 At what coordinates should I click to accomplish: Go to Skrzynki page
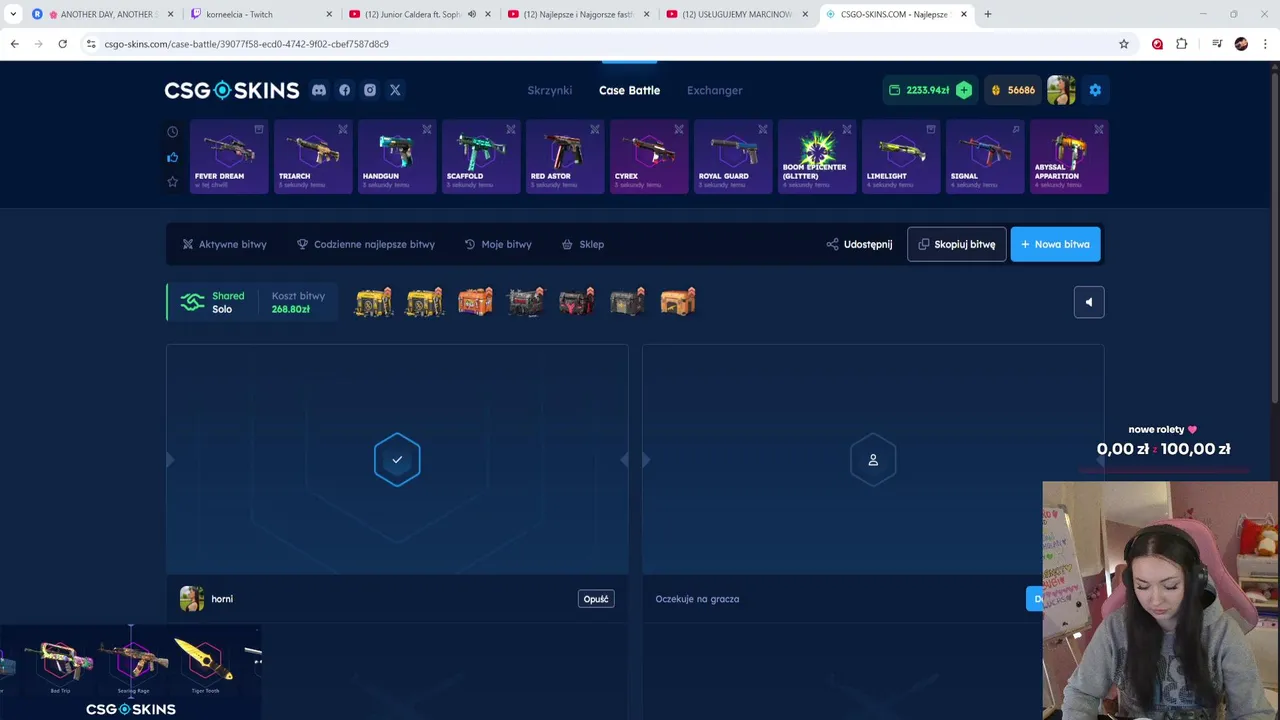pyautogui.click(x=550, y=90)
